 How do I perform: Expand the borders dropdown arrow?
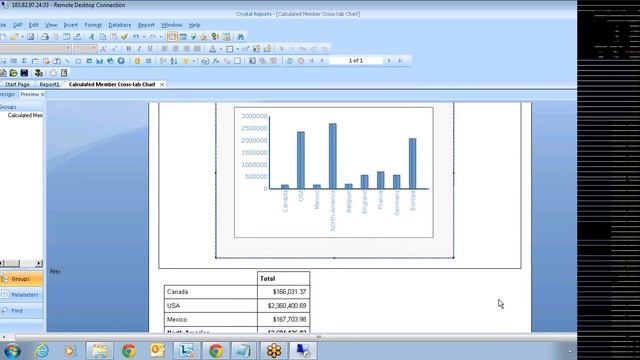pos(238,49)
